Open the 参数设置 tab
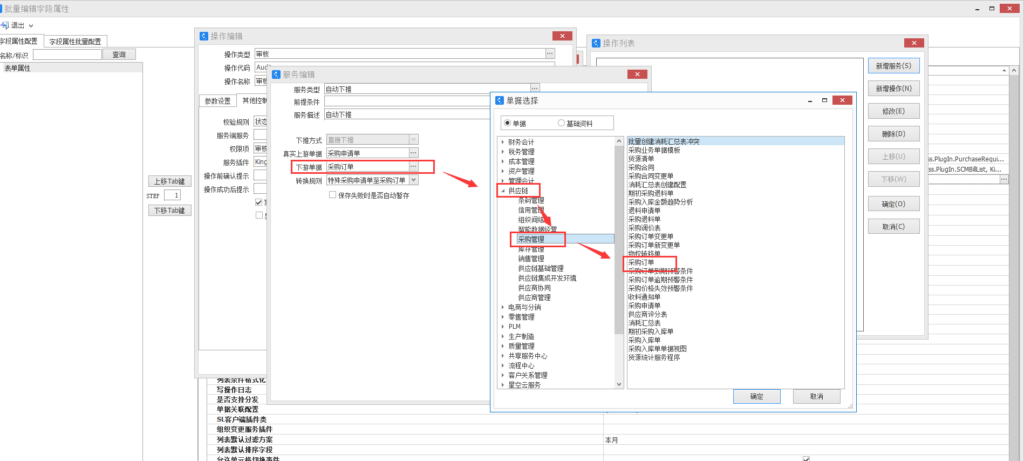Viewport: 1024px width, 461px height. click(x=217, y=100)
